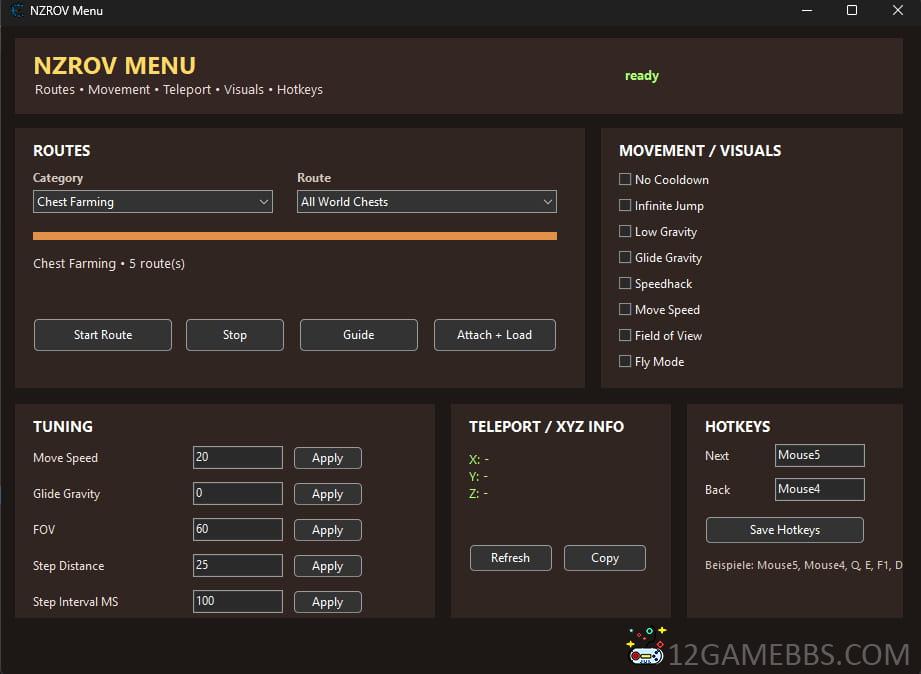Close the NZROV Menu window
This screenshot has height=674, width=921.
[898, 11]
